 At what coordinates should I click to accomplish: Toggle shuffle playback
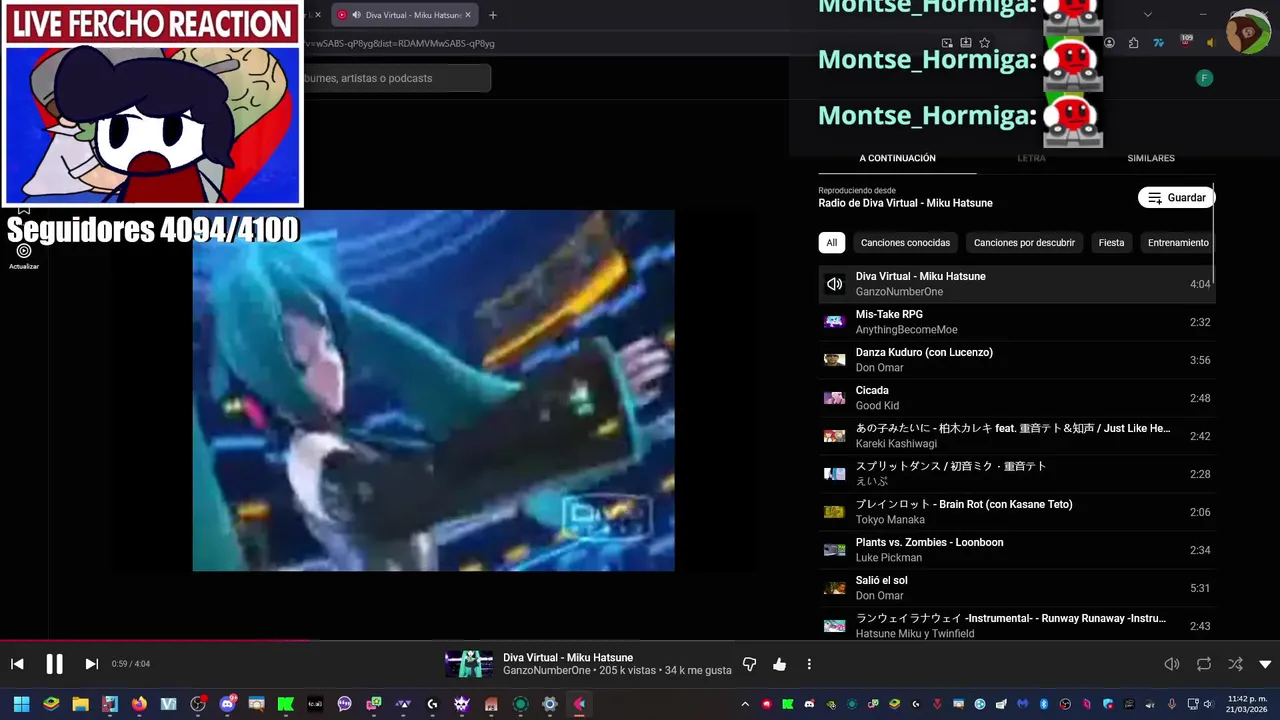coord(1235,664)
